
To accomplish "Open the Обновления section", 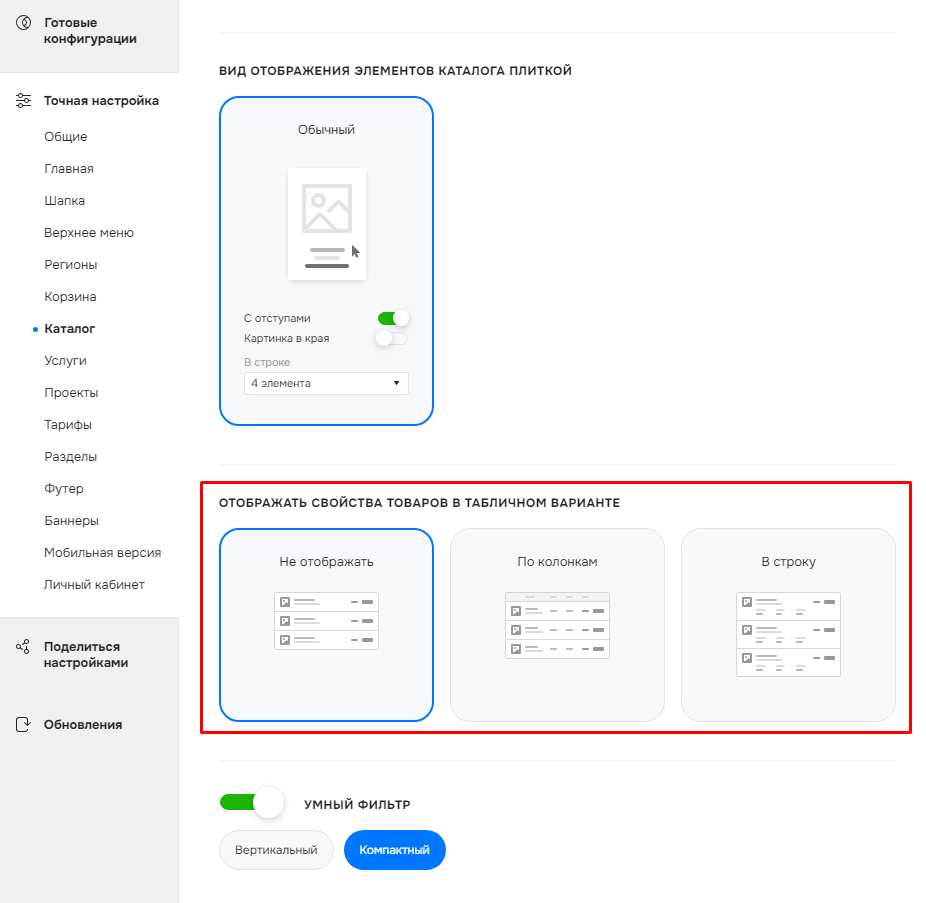I will coord(83,725).
